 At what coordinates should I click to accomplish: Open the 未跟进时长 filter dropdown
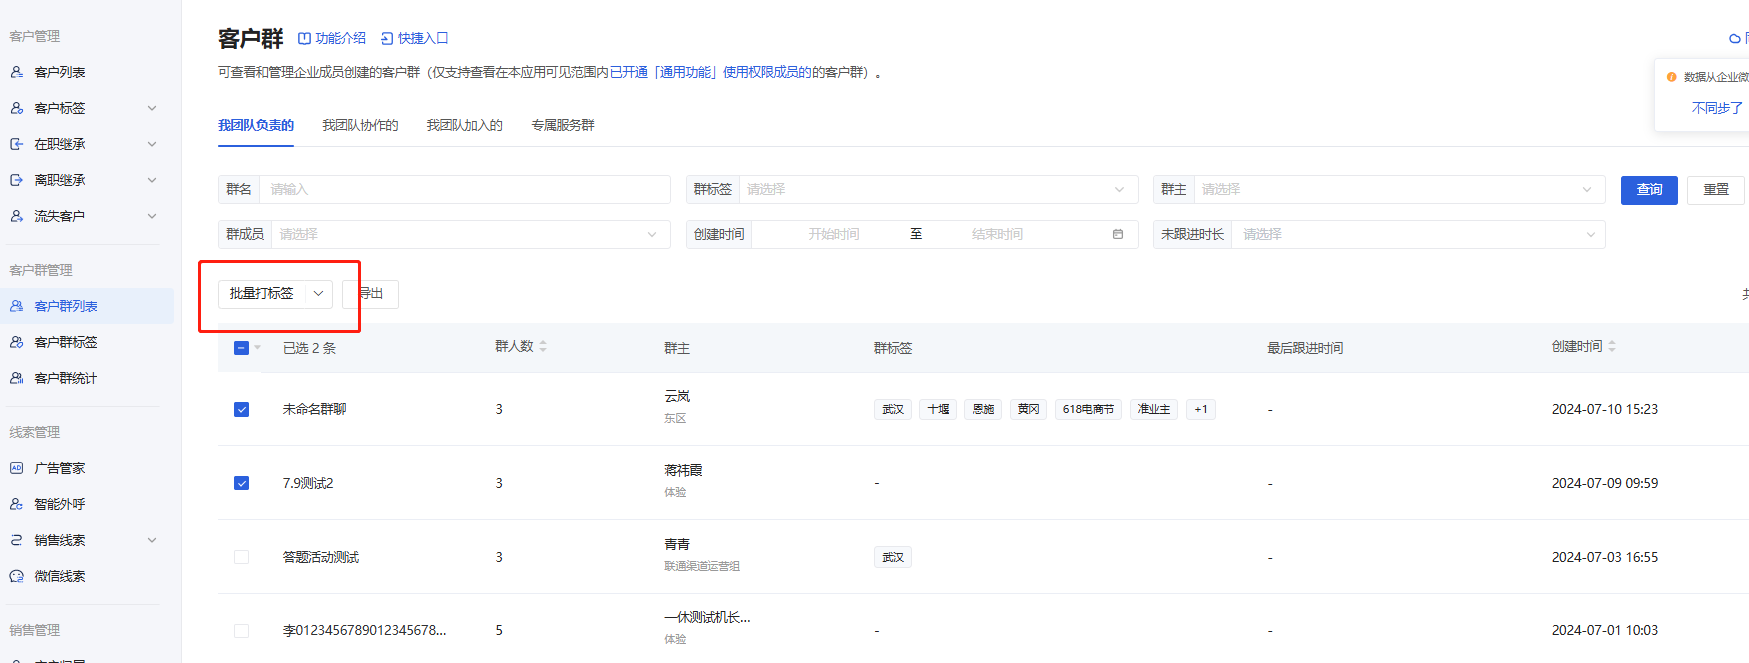tap(1418, 234)
